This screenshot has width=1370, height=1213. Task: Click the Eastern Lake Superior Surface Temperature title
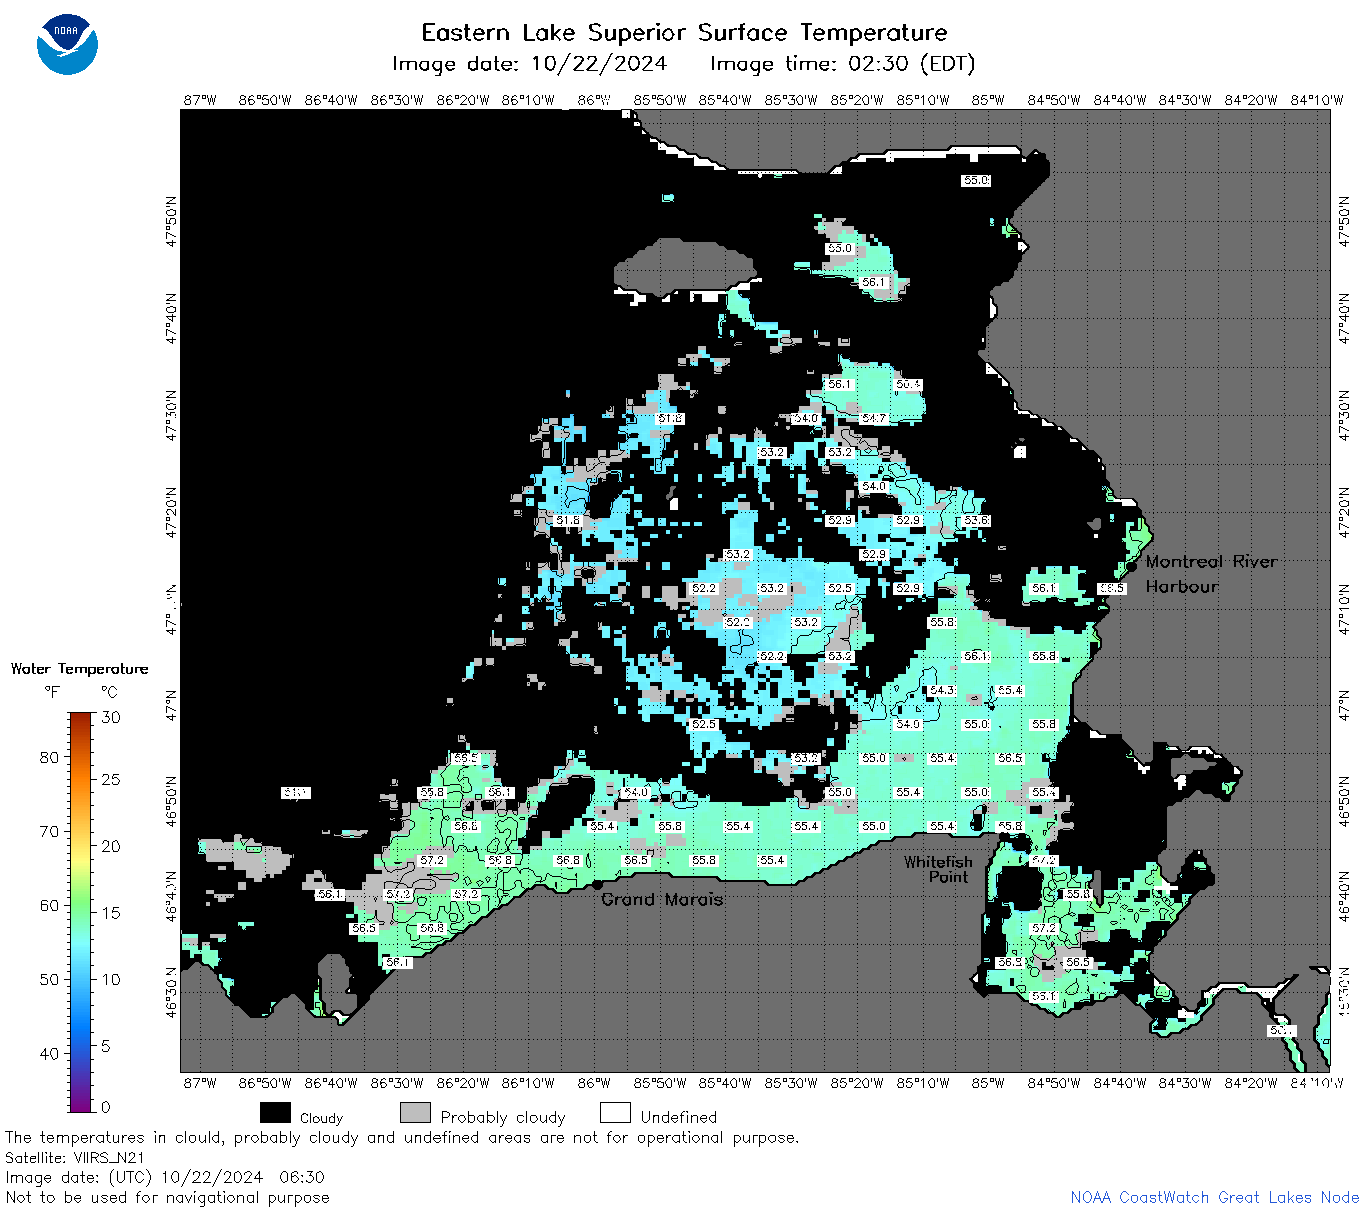coord(684,33)
